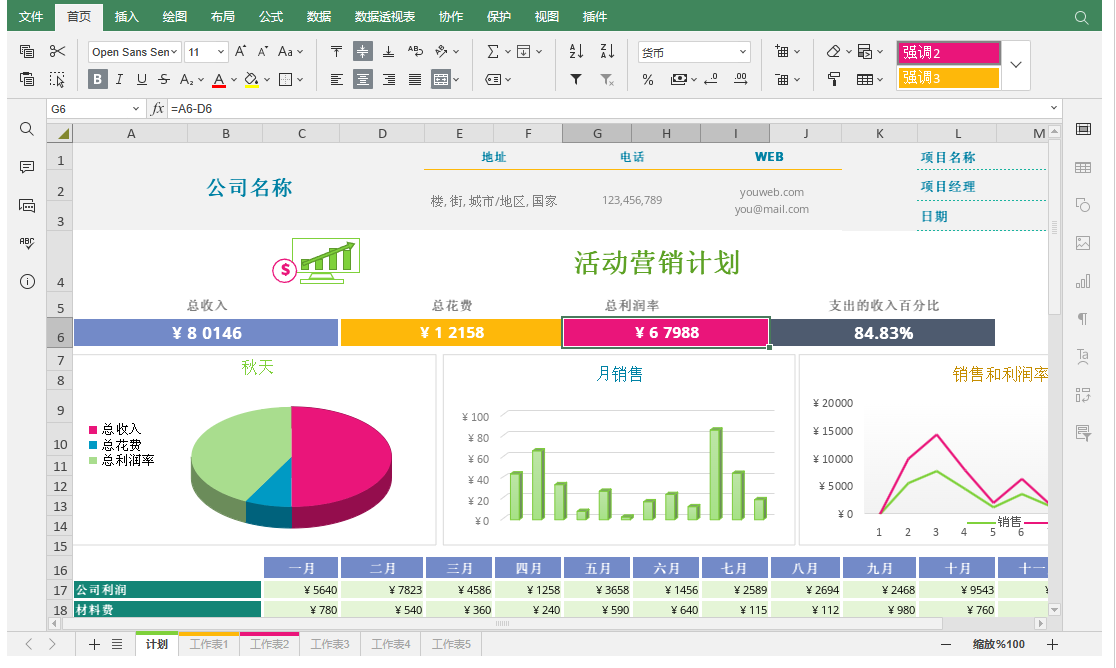The height and width of the screenshot is (668, 1116).
Task: Apply percent style format
Action: [x=648, y=79]
